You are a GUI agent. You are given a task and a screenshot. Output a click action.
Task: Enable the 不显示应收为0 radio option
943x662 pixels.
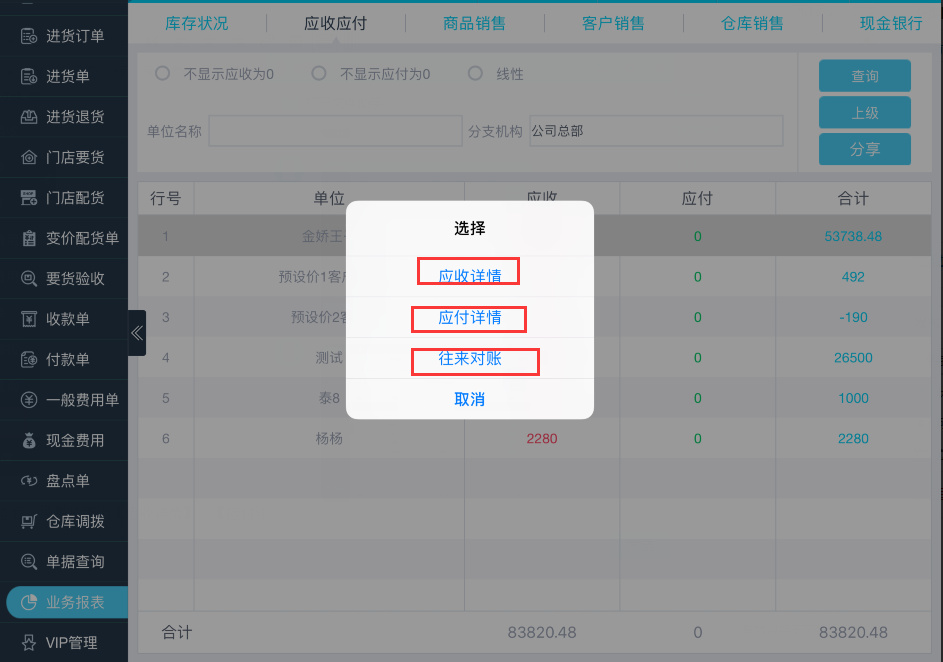162,73
